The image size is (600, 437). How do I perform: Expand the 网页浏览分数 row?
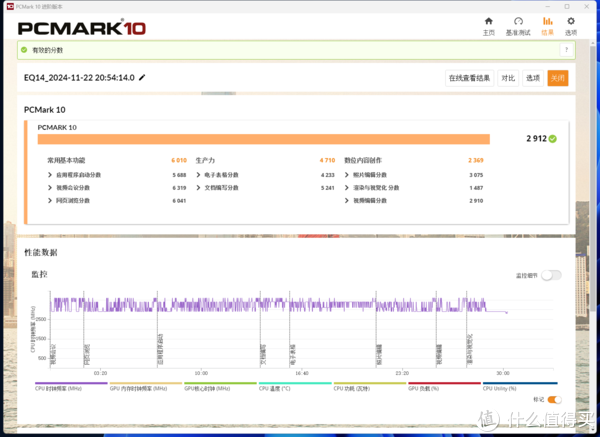[x=50, y=201]
